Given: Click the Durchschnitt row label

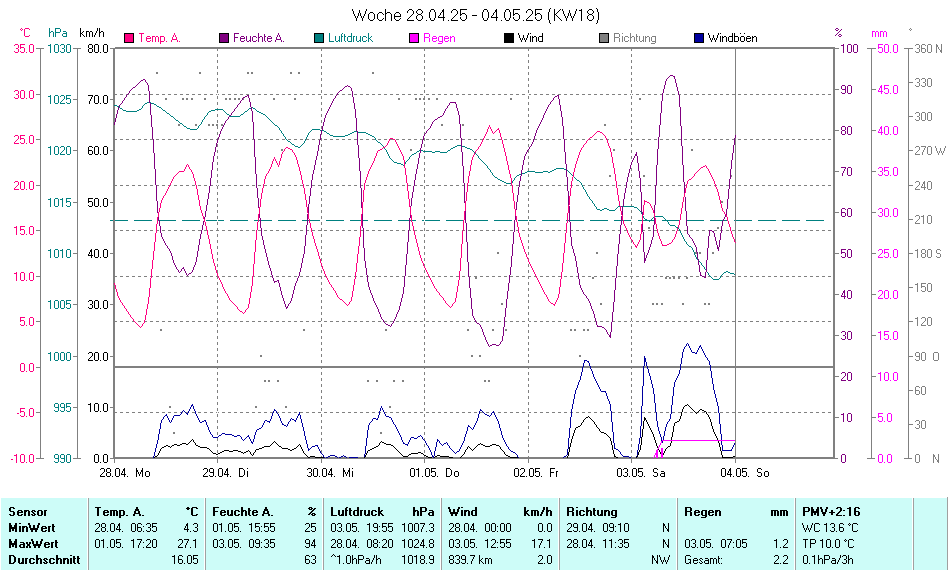Looking at the screenshot, I should coord(44,560).
